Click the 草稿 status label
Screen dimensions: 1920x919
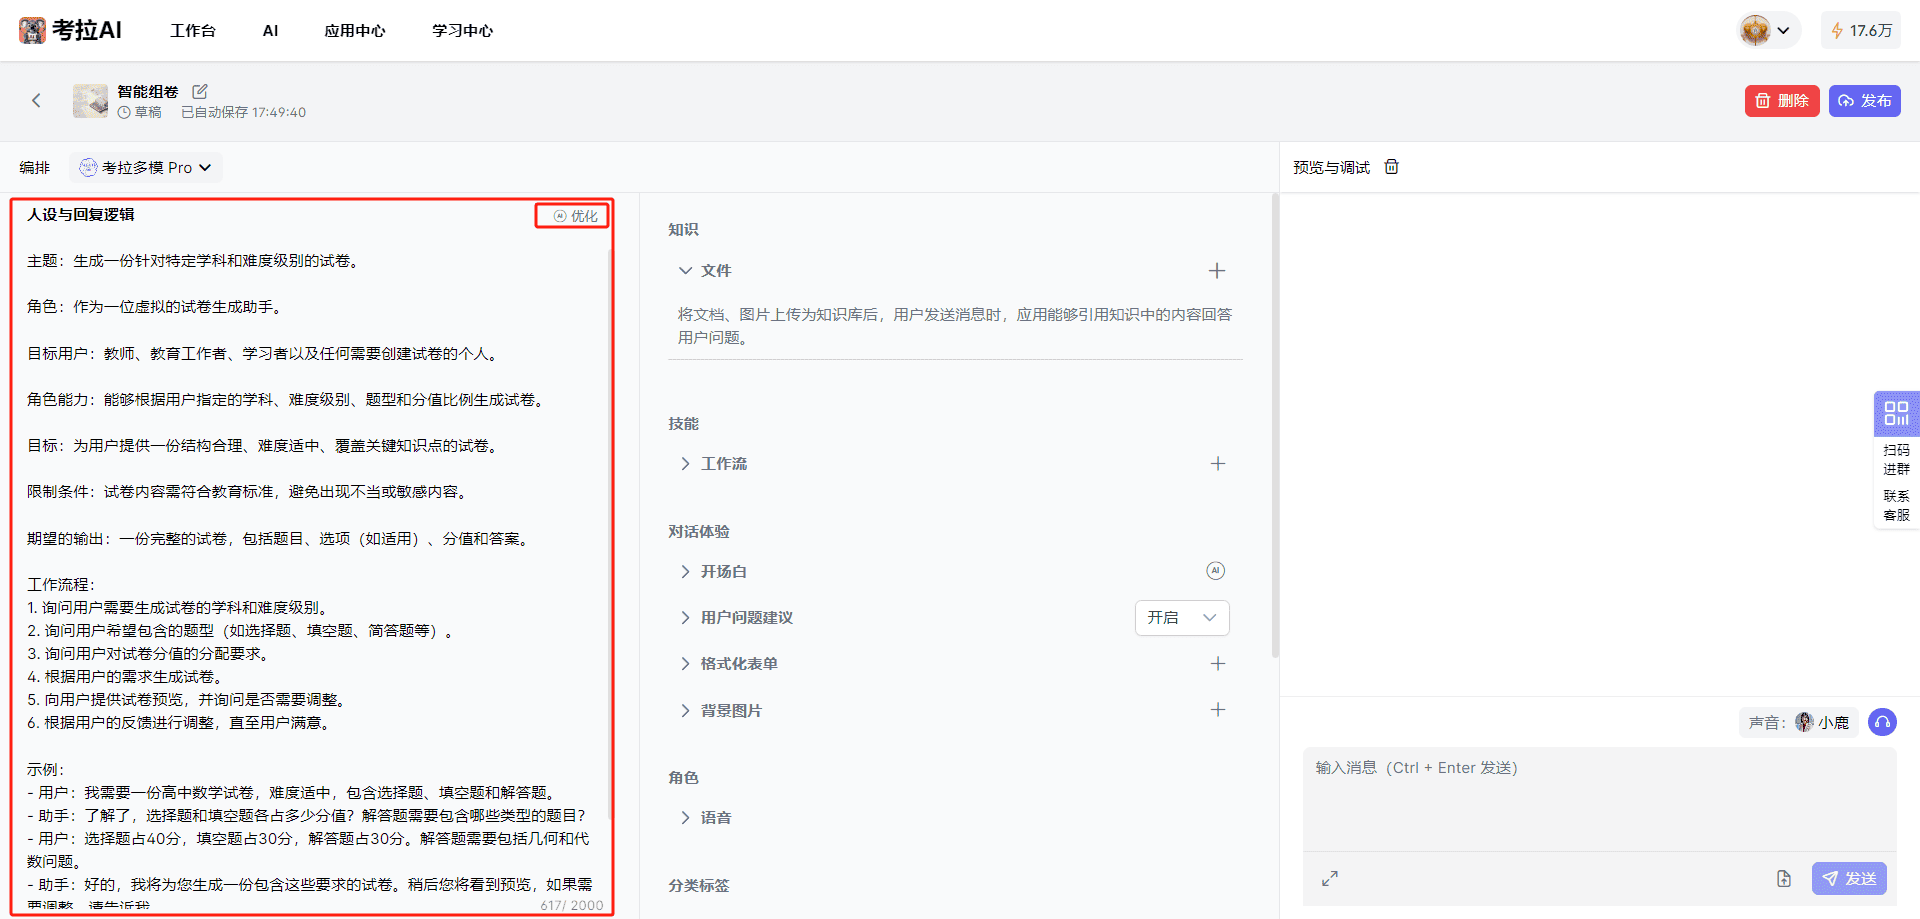[x=140, y=112]
